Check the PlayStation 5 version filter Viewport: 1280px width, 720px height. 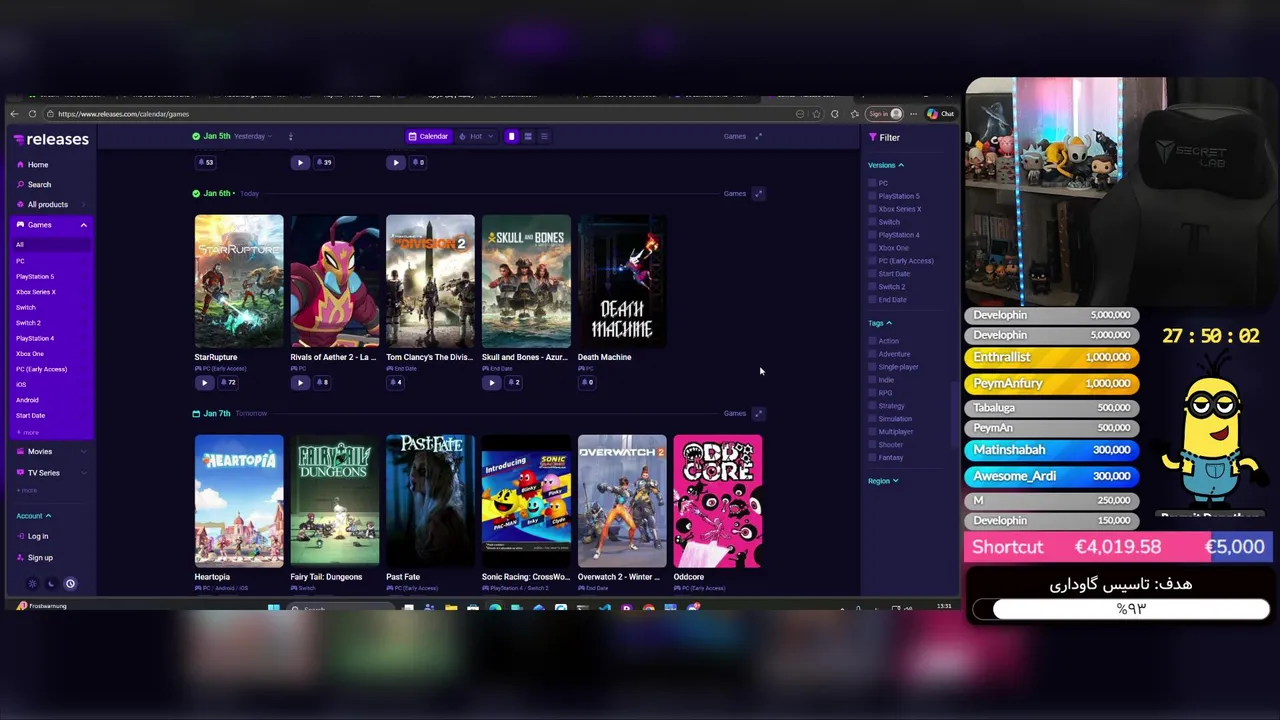(x=872, y=196)
